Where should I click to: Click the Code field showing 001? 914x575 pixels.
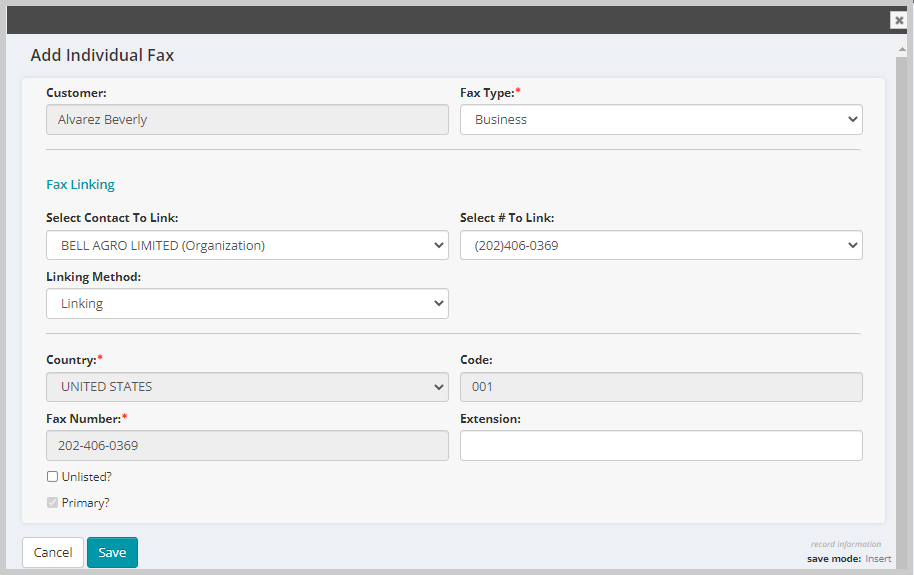click(661, 387)
